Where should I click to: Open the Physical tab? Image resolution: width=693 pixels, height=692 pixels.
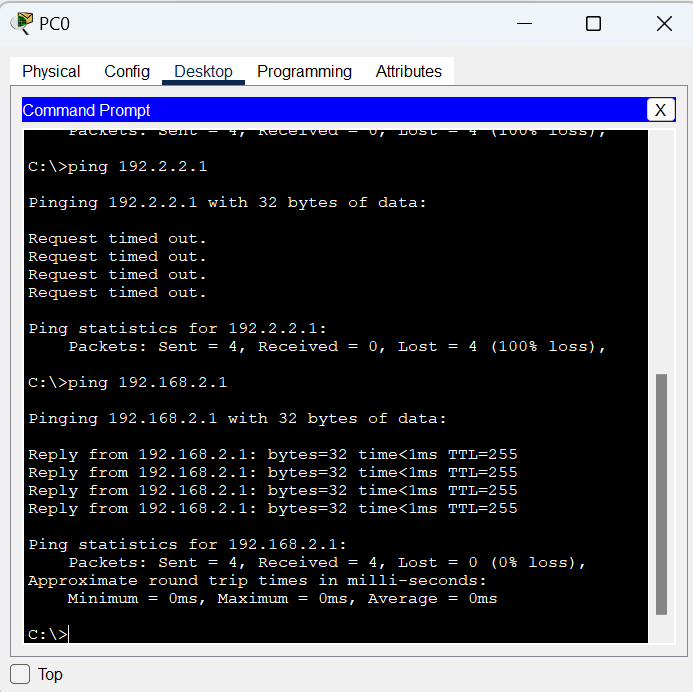coord(51,71)
